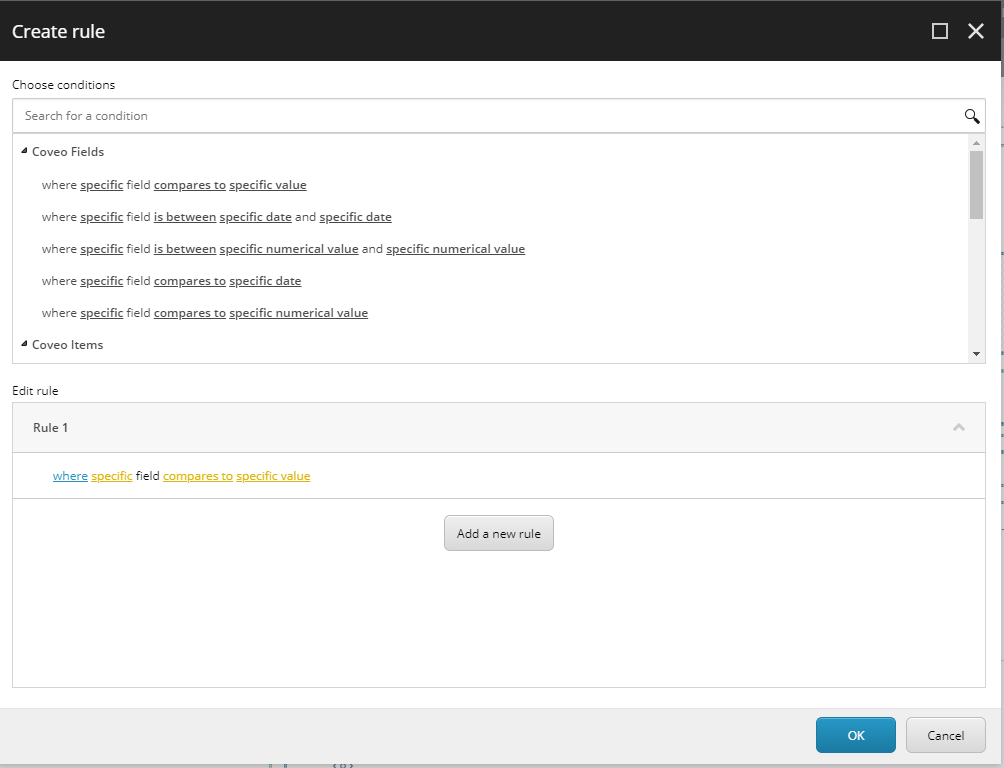Click the 'Edit rule' label

35,391
